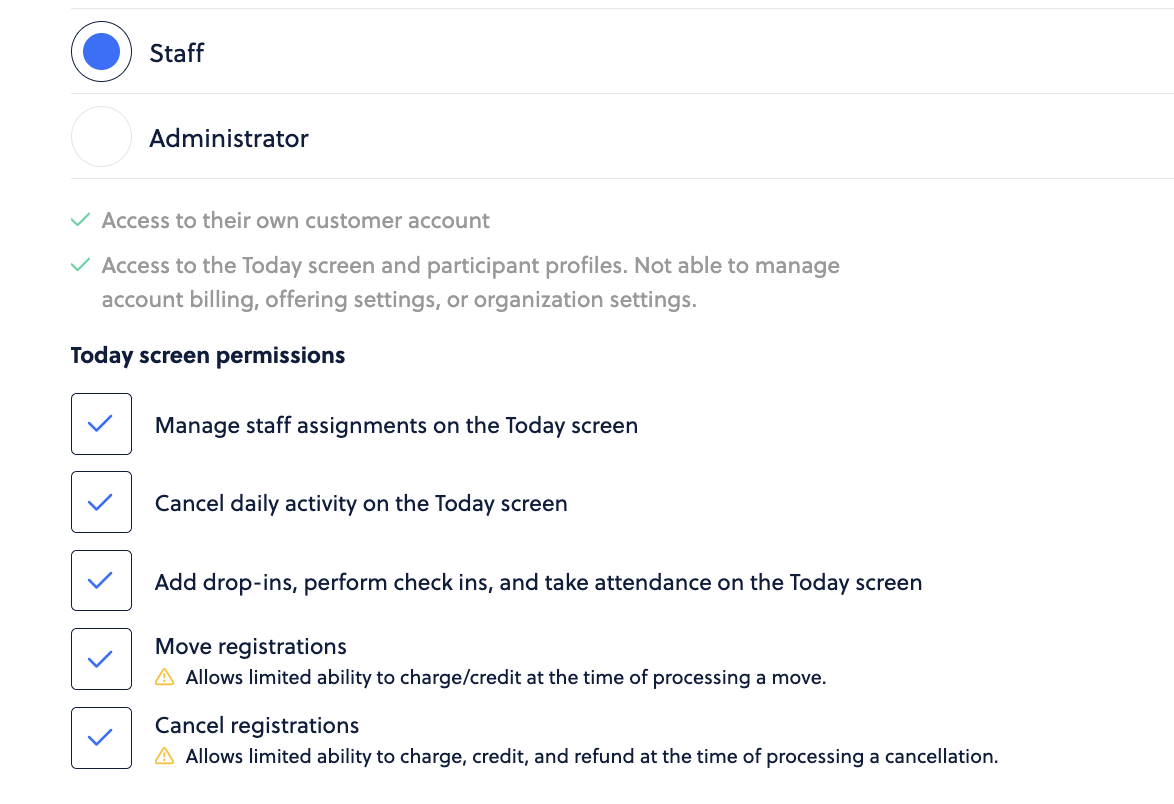Disable the Cancel registrations checkbox

coord(102,737)
